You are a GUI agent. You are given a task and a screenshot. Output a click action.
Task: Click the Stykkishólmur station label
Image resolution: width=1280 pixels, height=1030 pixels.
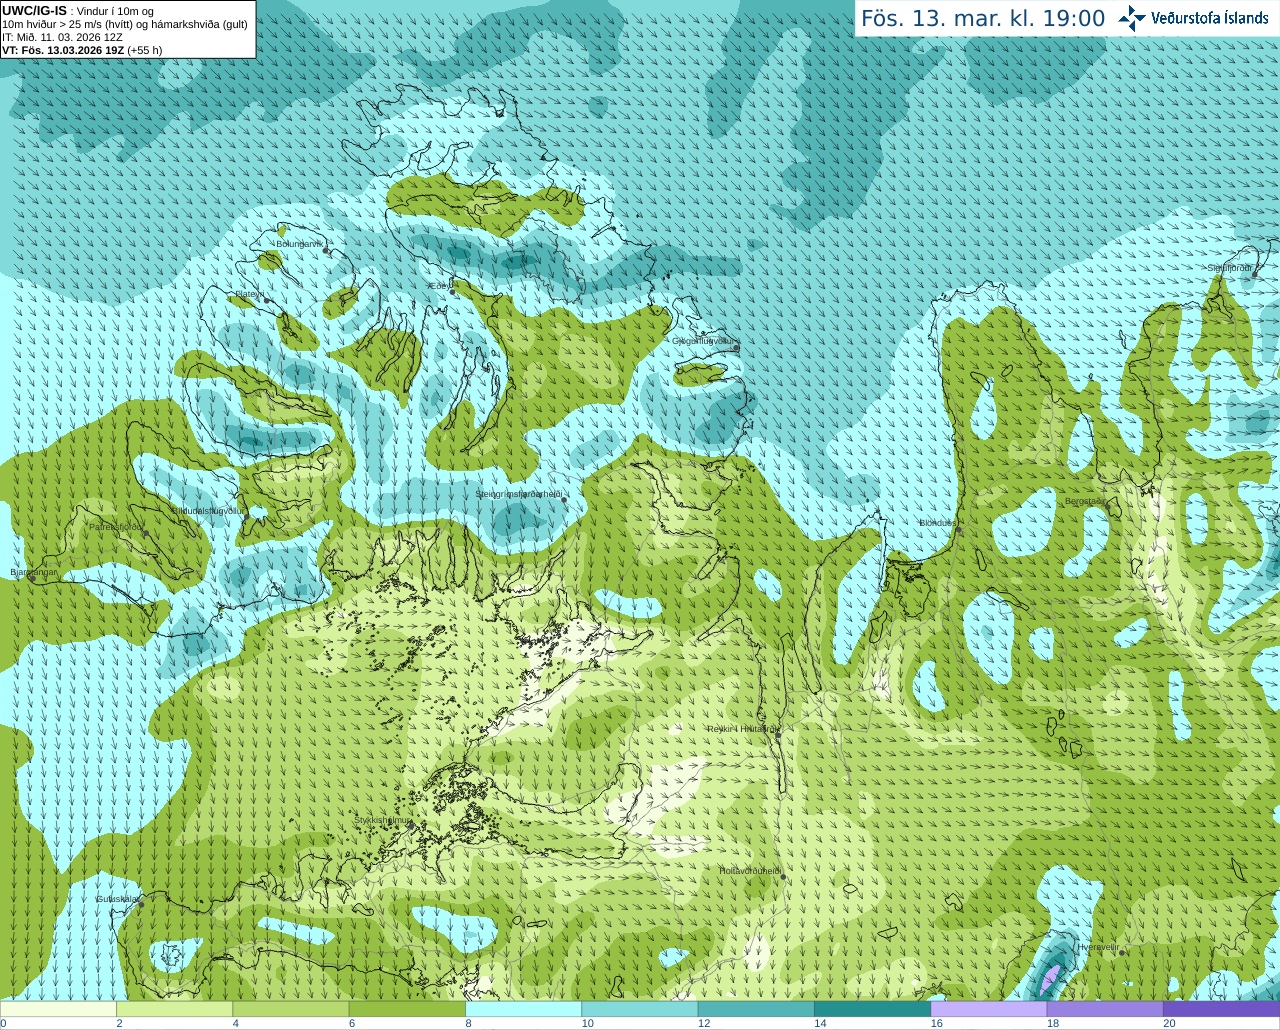click(x=383, y=820)
